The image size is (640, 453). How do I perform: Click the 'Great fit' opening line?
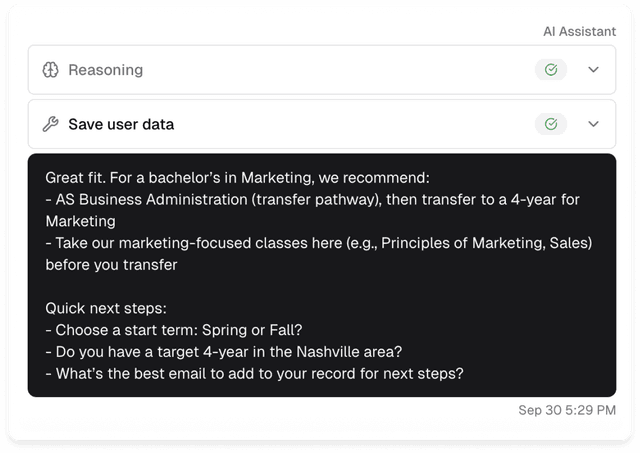pyautogui.click(x=237, y=178)
